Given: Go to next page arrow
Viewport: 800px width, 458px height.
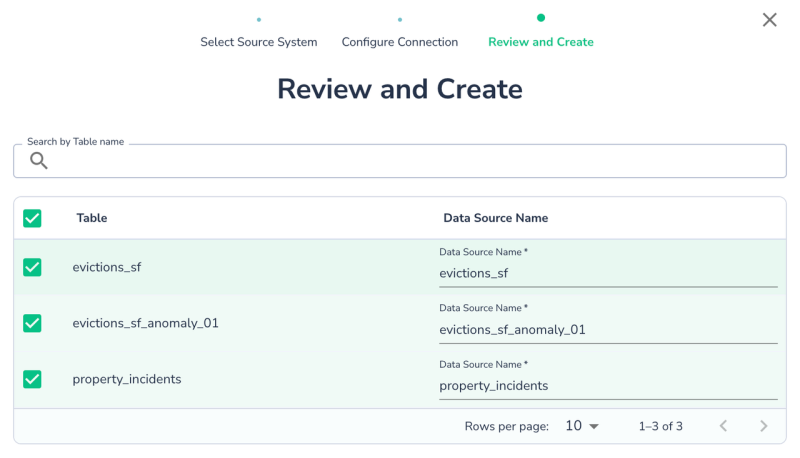Looking at the screenshot, I should coord(764,426).
